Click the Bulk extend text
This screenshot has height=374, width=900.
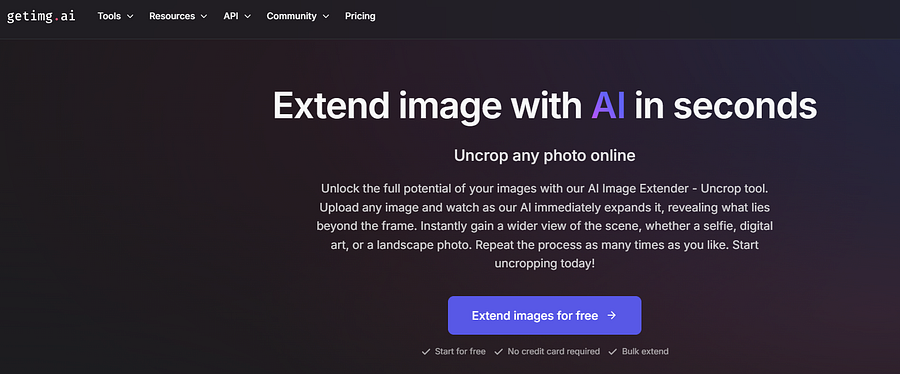(x=645, y=352)
